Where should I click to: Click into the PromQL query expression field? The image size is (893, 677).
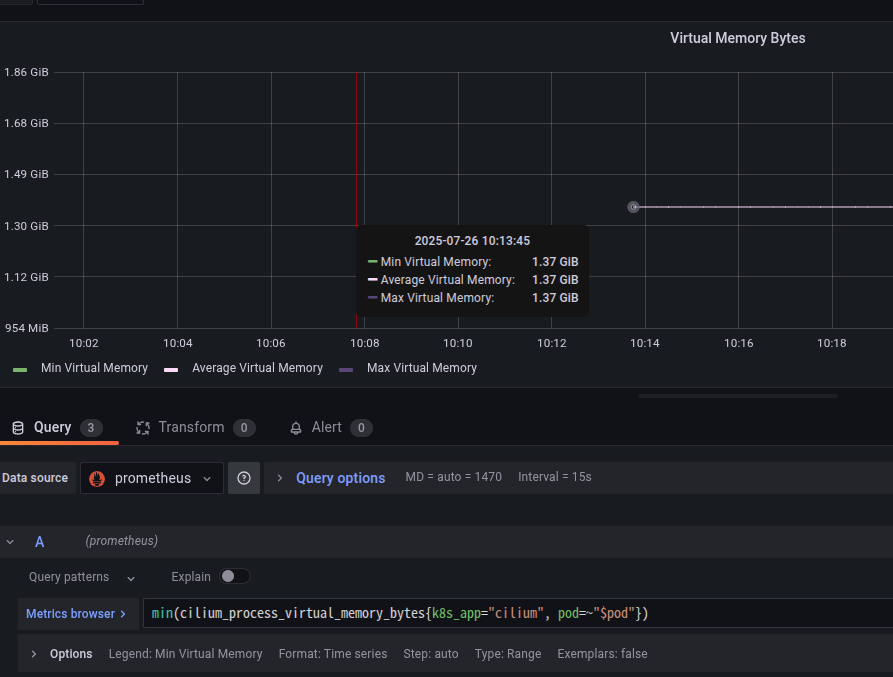point(518,613)
